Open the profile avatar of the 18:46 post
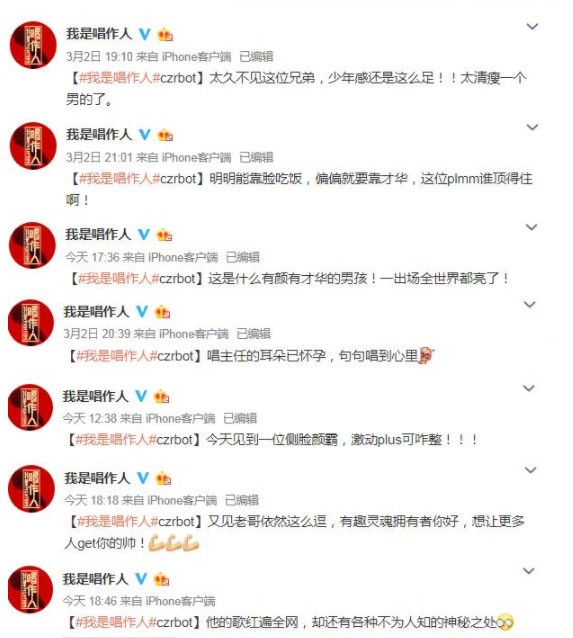The width and height of the screenshot is (573, 638). [31, 590]
